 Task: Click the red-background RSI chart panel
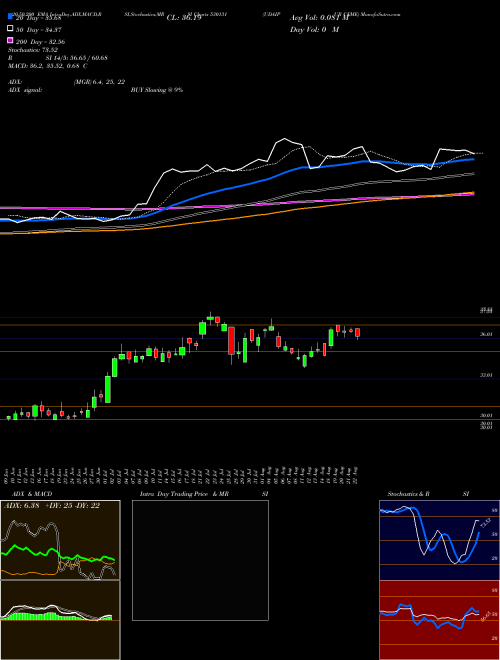439,620
